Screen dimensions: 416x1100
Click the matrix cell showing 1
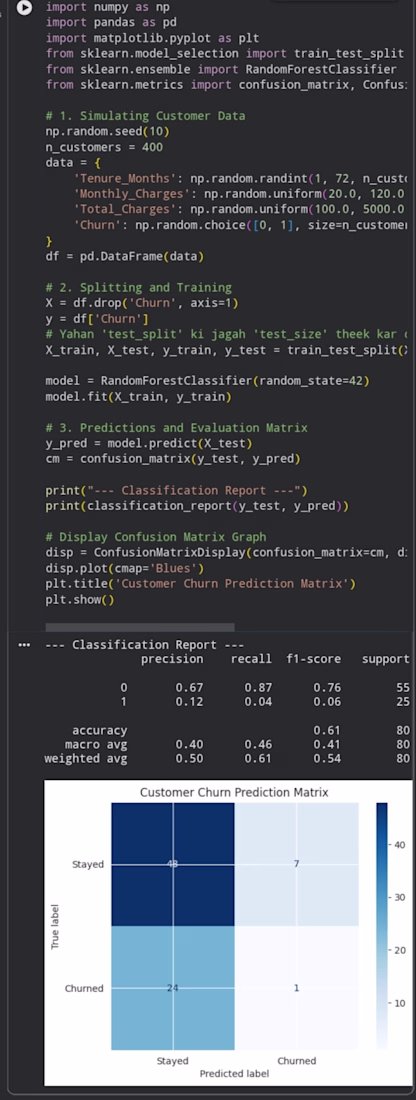pyautogui.click(x=296, y=988)
